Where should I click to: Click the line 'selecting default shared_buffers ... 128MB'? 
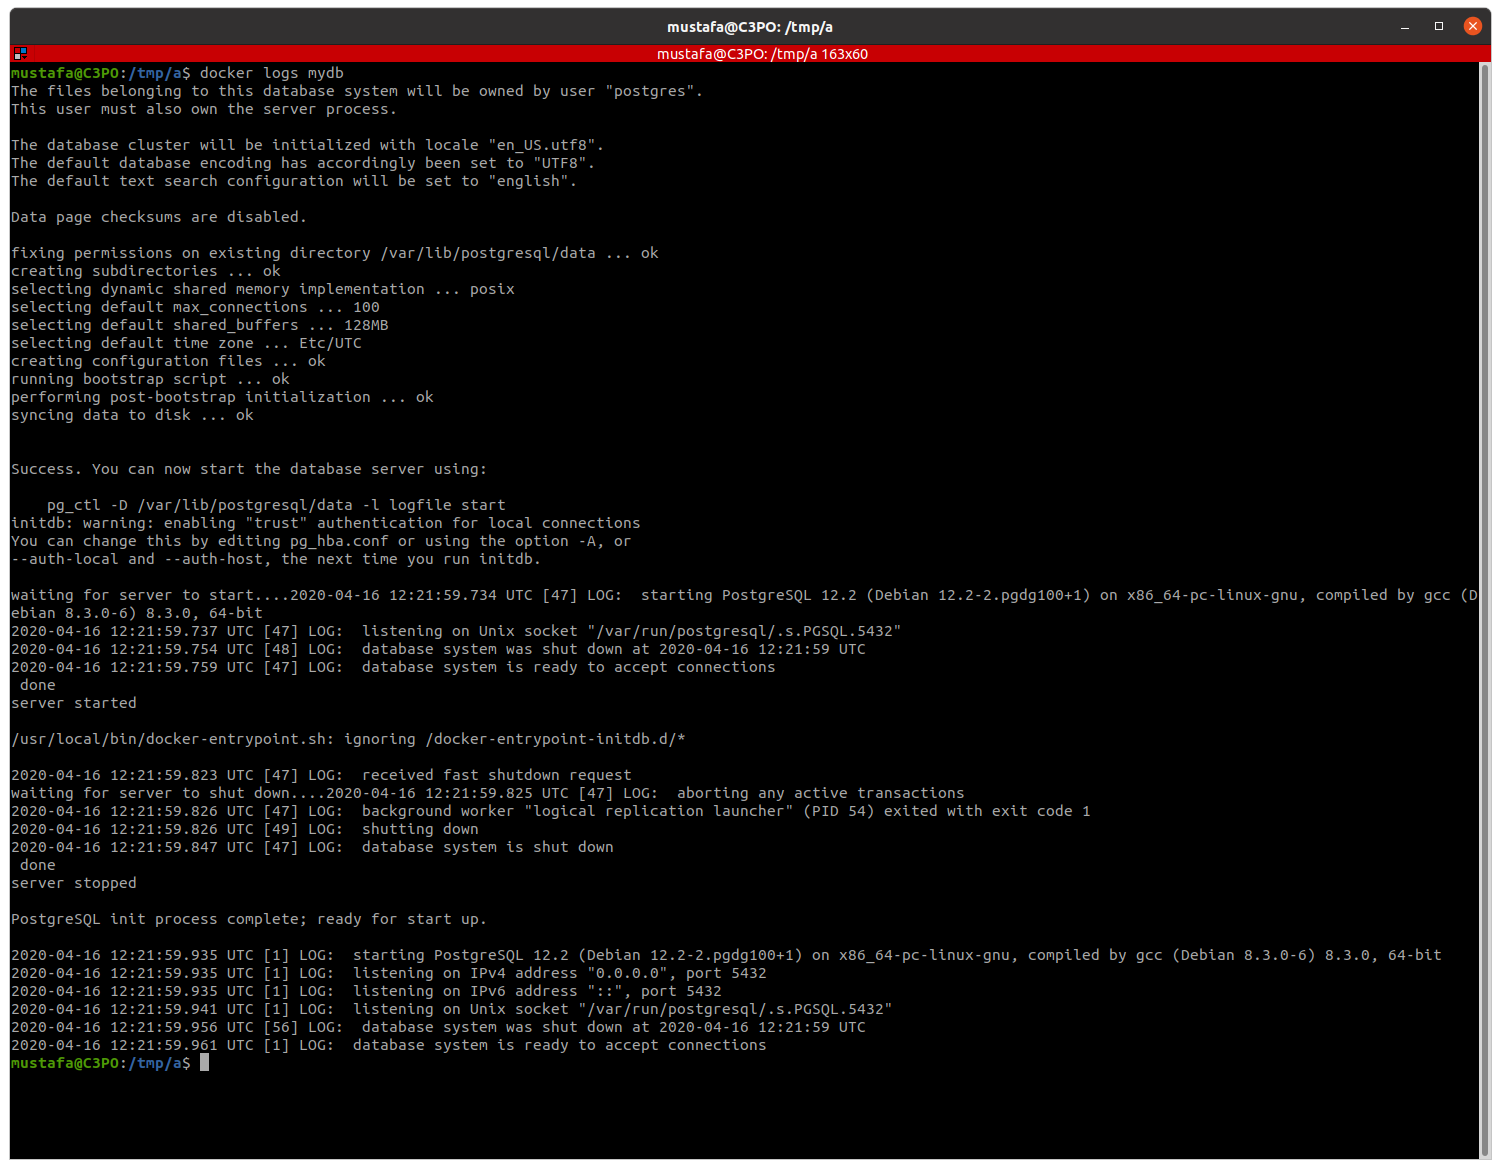coord(200,325)
